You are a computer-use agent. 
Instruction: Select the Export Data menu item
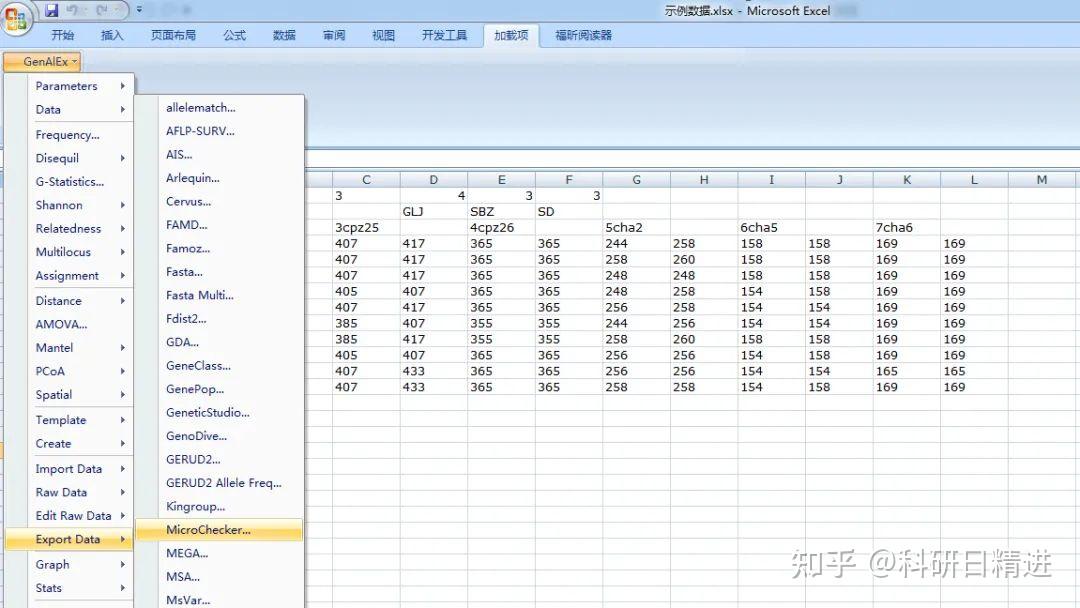click(x=69, y=539)
